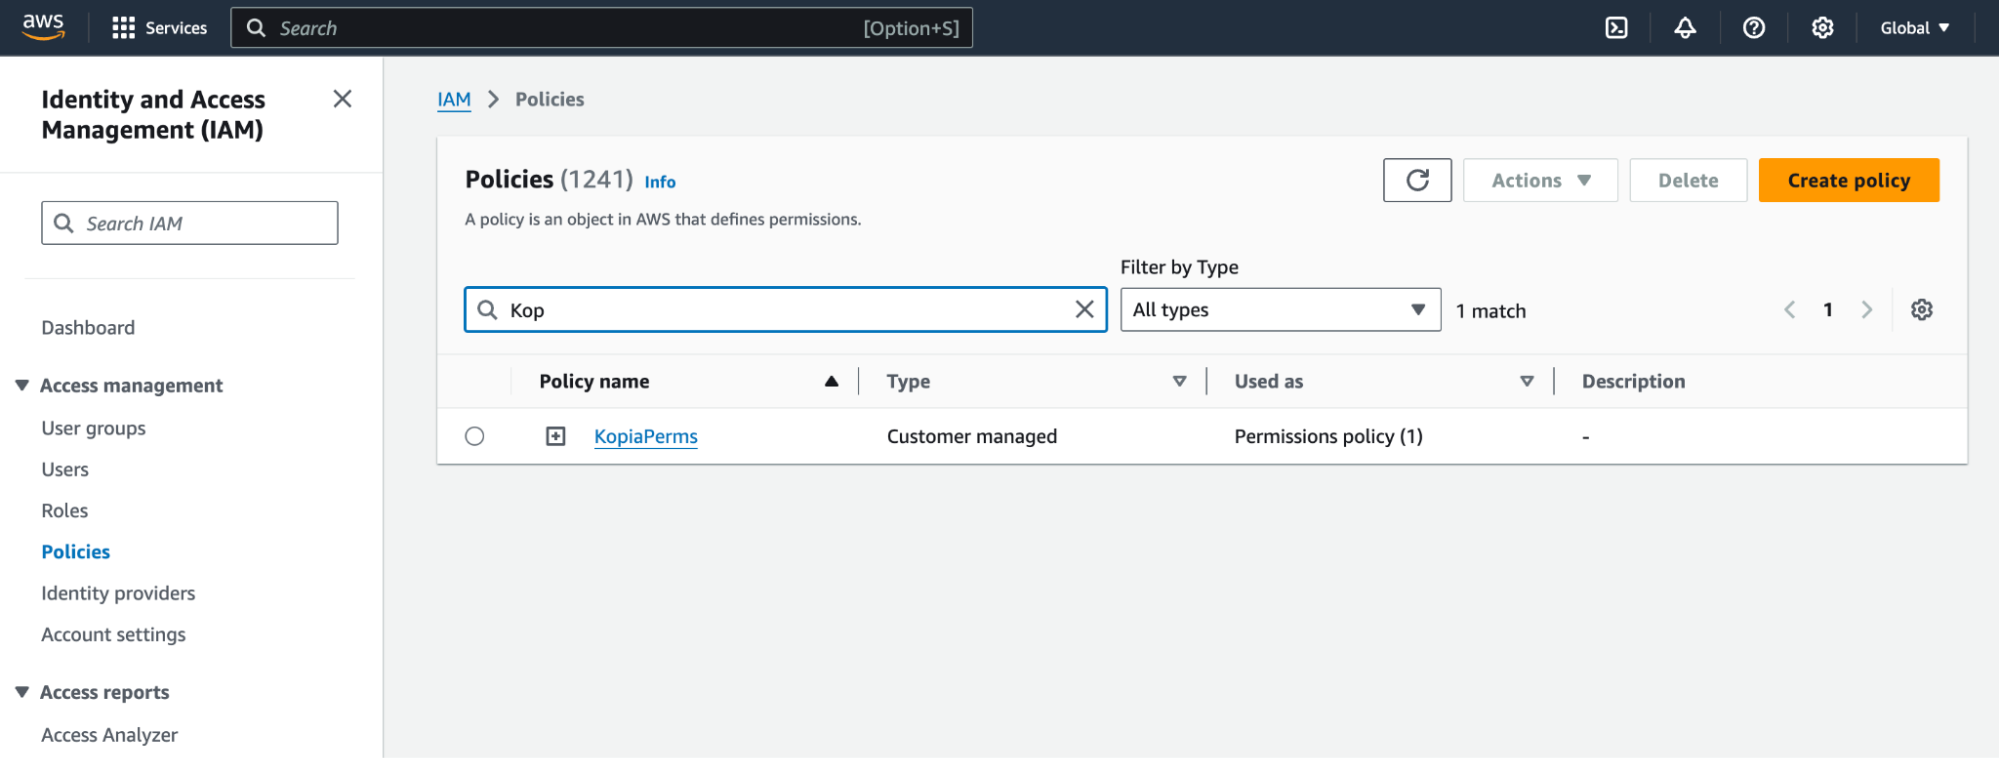
Task: Open table preferences gear
Action: click(x=1922, y=310)
